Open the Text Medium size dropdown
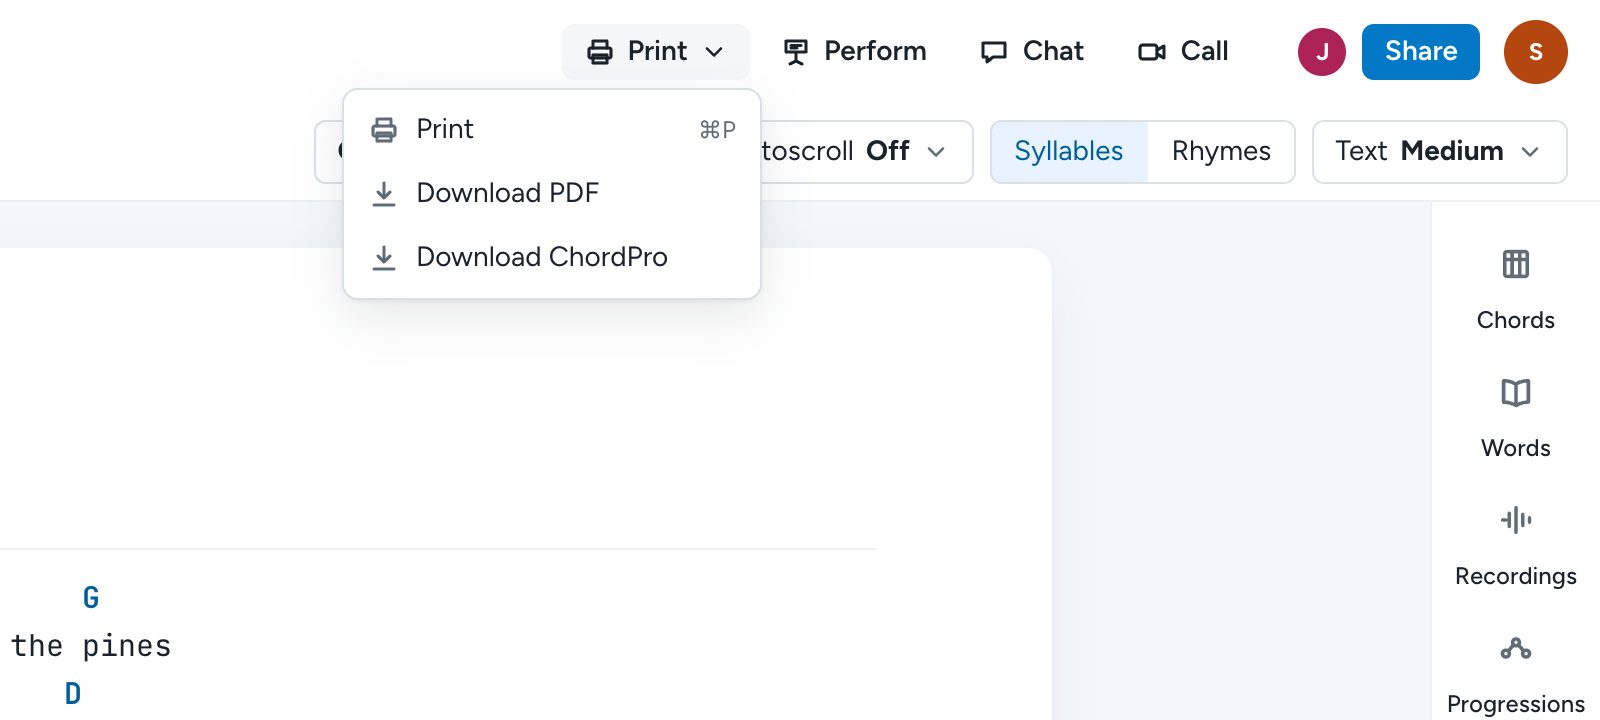Screen dimensions: 1600x720 click(x=1440, y=152)
